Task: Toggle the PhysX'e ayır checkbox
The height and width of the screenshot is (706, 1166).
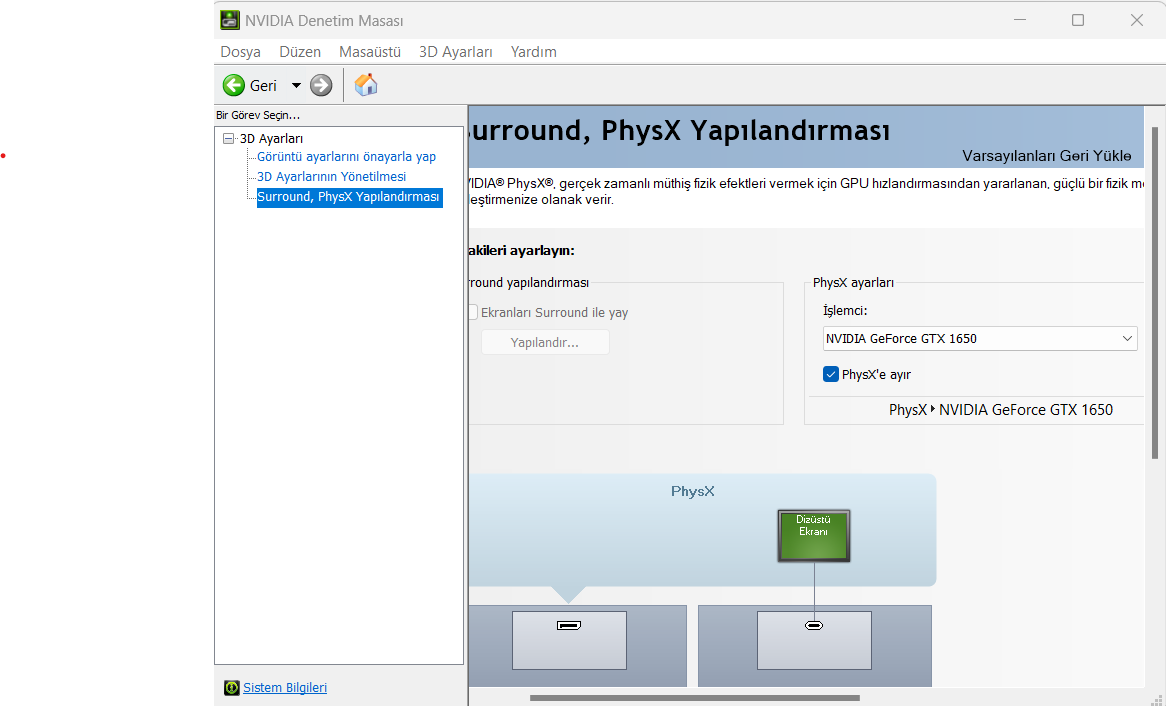Action: pos(831,374)
